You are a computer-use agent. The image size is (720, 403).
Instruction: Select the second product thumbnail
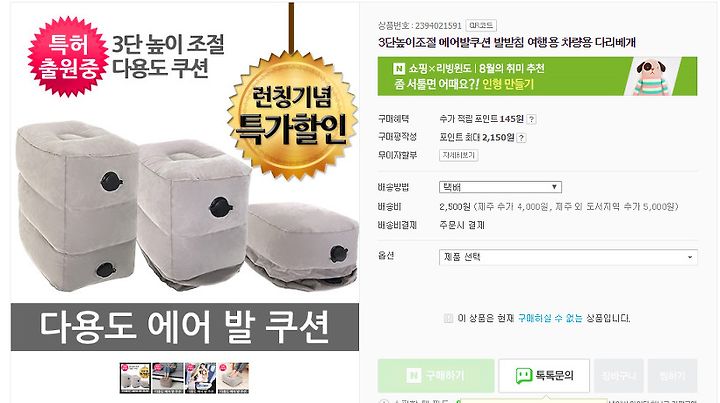coord(168,378)
